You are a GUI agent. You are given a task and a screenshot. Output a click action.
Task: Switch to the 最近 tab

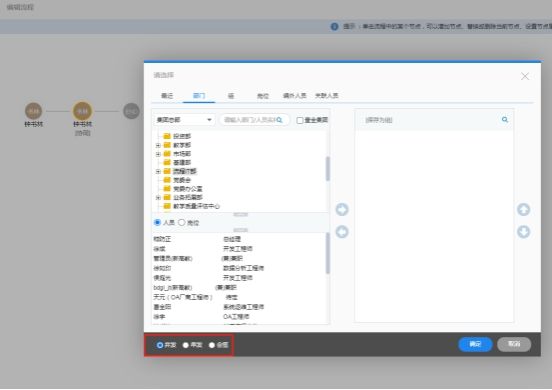(167, 96)
